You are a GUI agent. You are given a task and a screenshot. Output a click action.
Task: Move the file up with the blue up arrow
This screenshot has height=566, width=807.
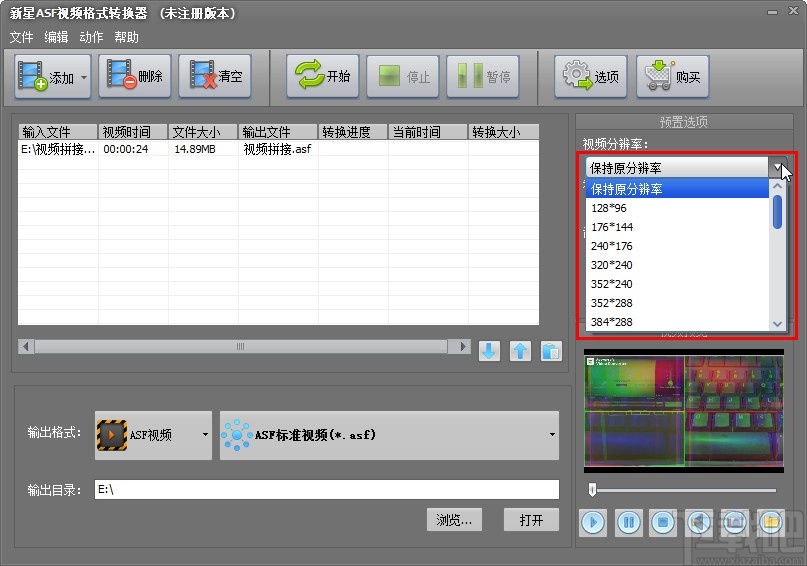click(x=520, y=351)
